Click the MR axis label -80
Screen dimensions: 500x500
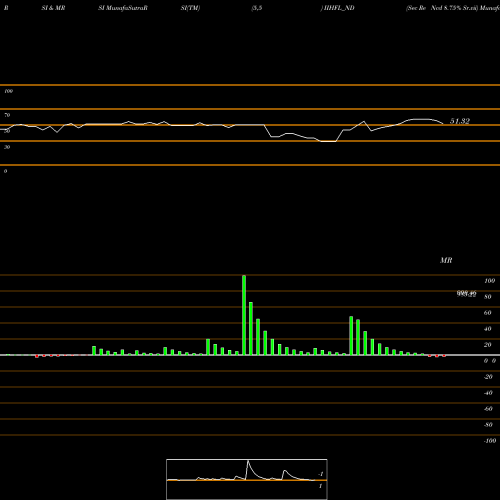tap(488, 425)
